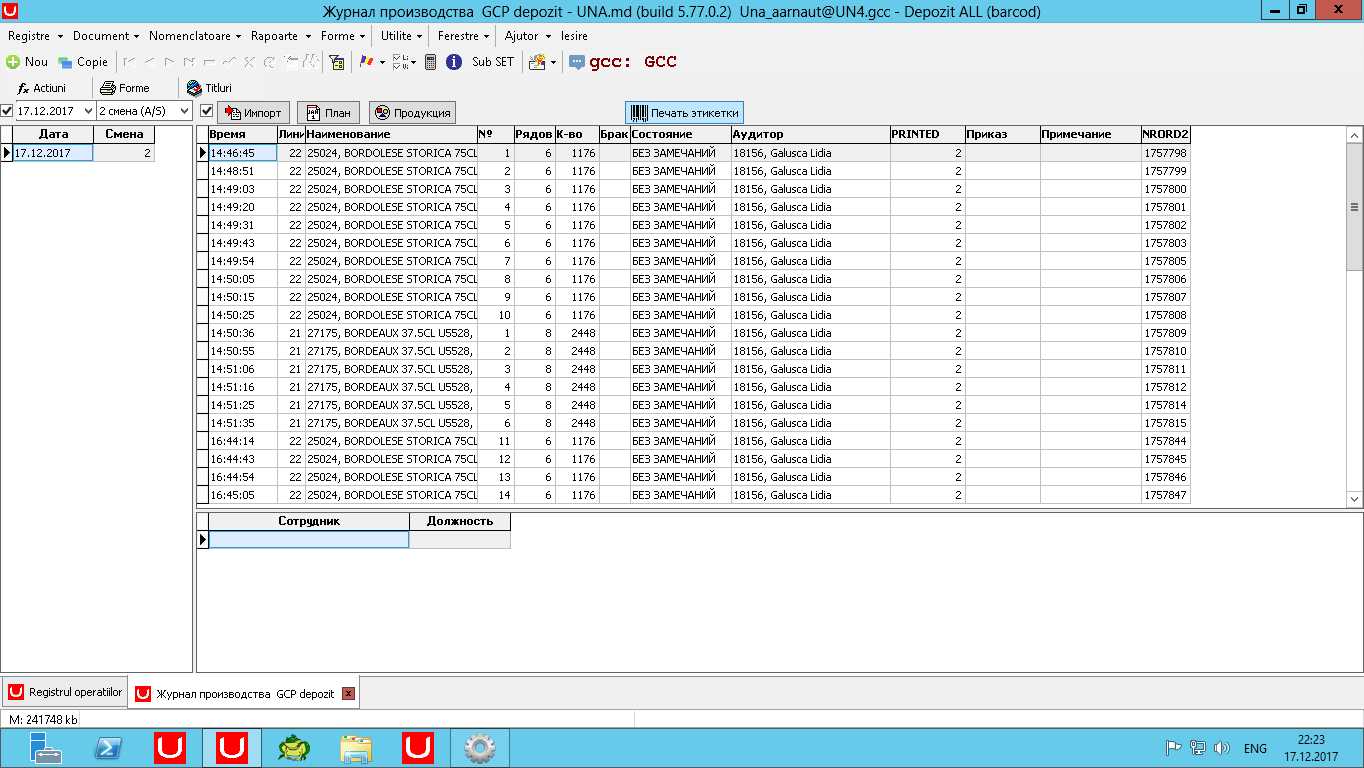Viewport: 1364px width, 768px height.
Task: Open the Nomenclatoare menu
Action: click(193, 36)
